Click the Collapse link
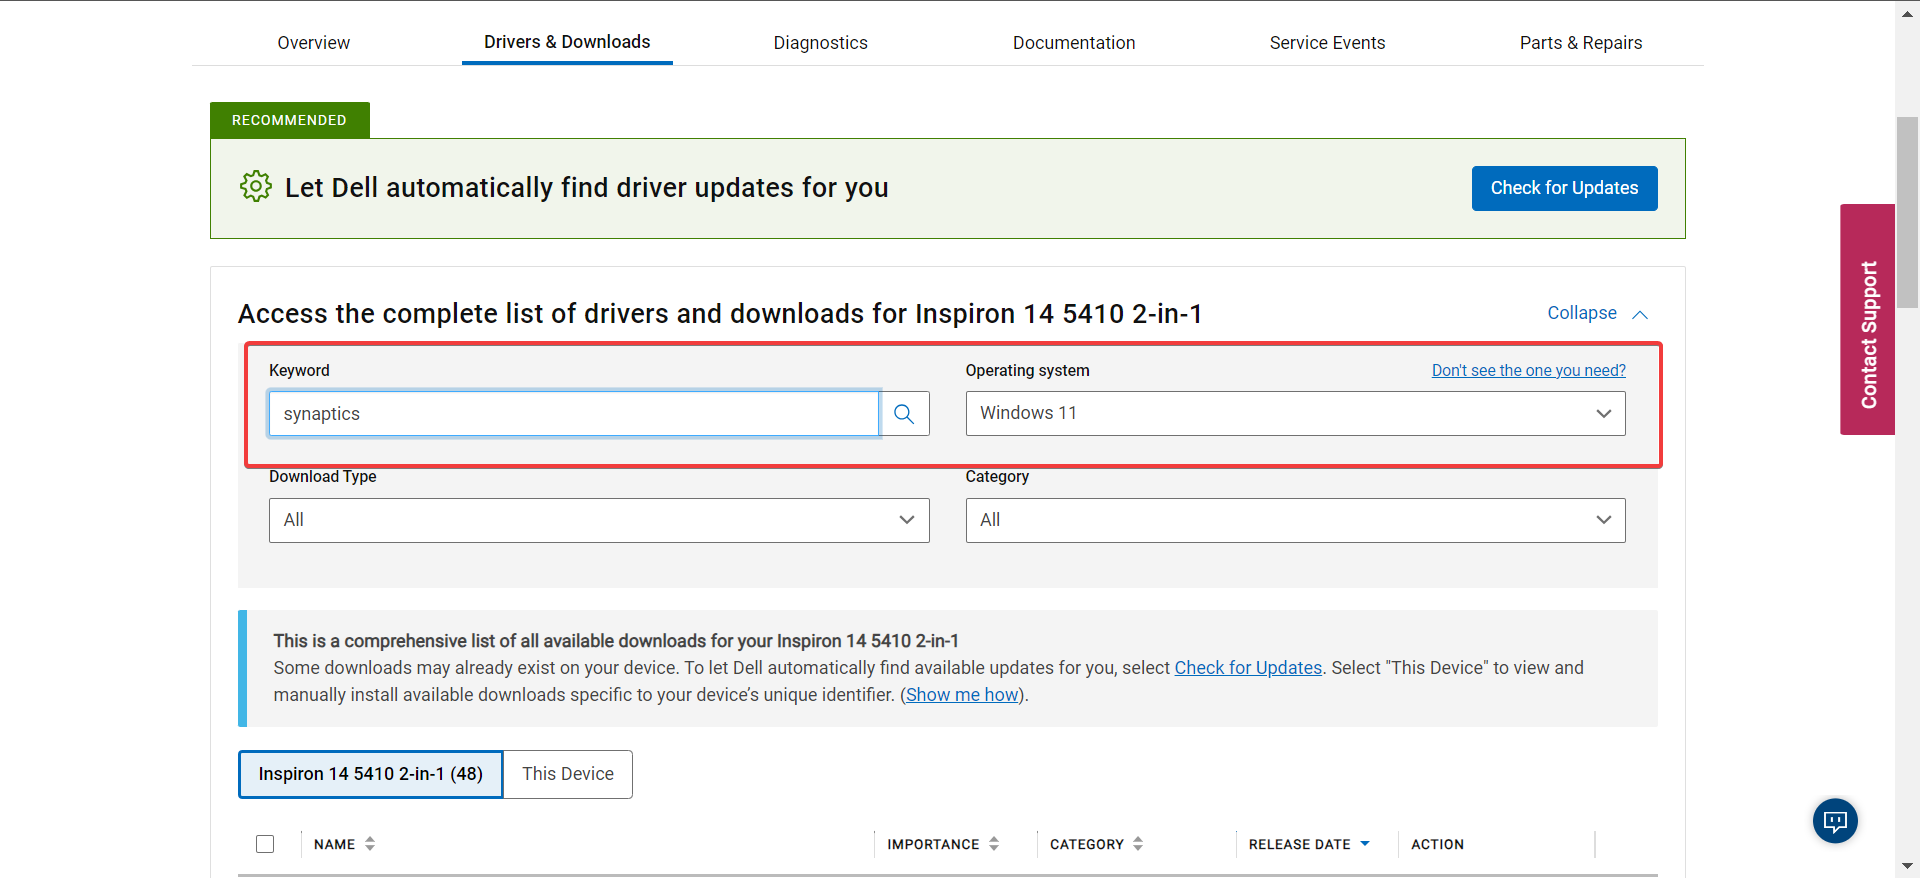Image resolution: width=1920 pixels, height=878 pixels. [1582, 313]
